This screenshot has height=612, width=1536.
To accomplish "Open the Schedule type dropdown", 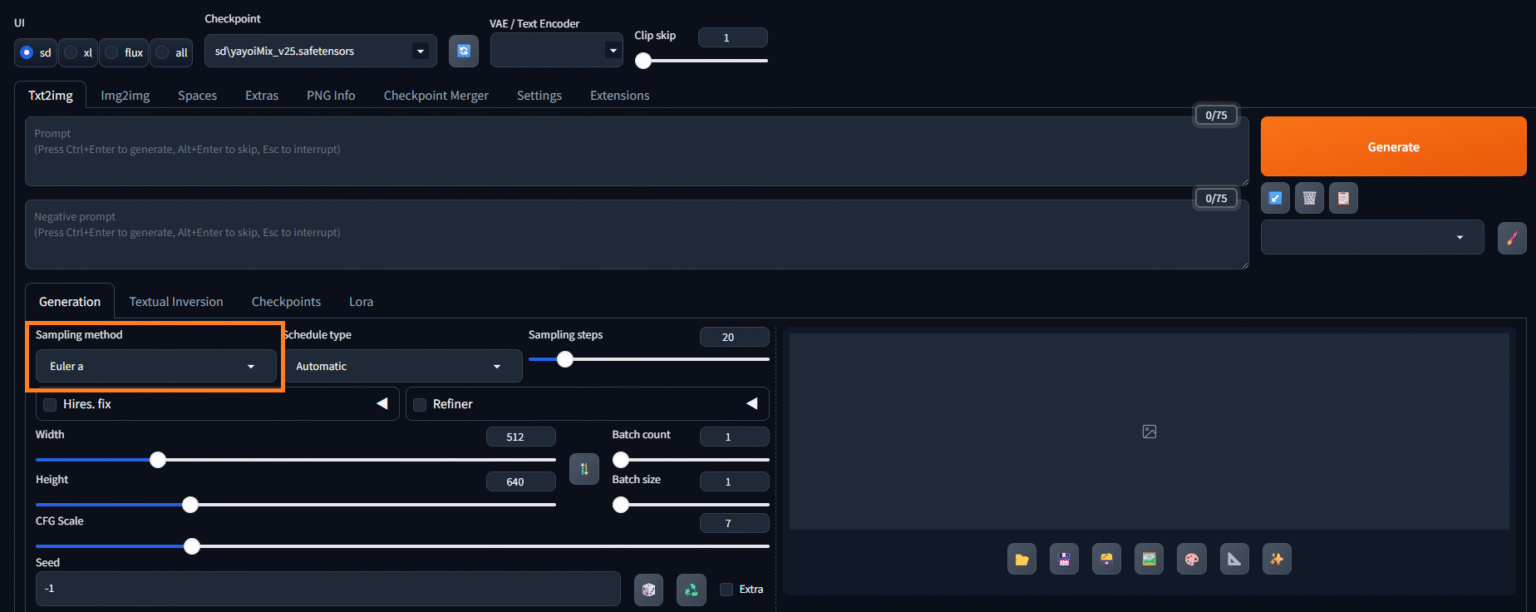I will [404, 366].
